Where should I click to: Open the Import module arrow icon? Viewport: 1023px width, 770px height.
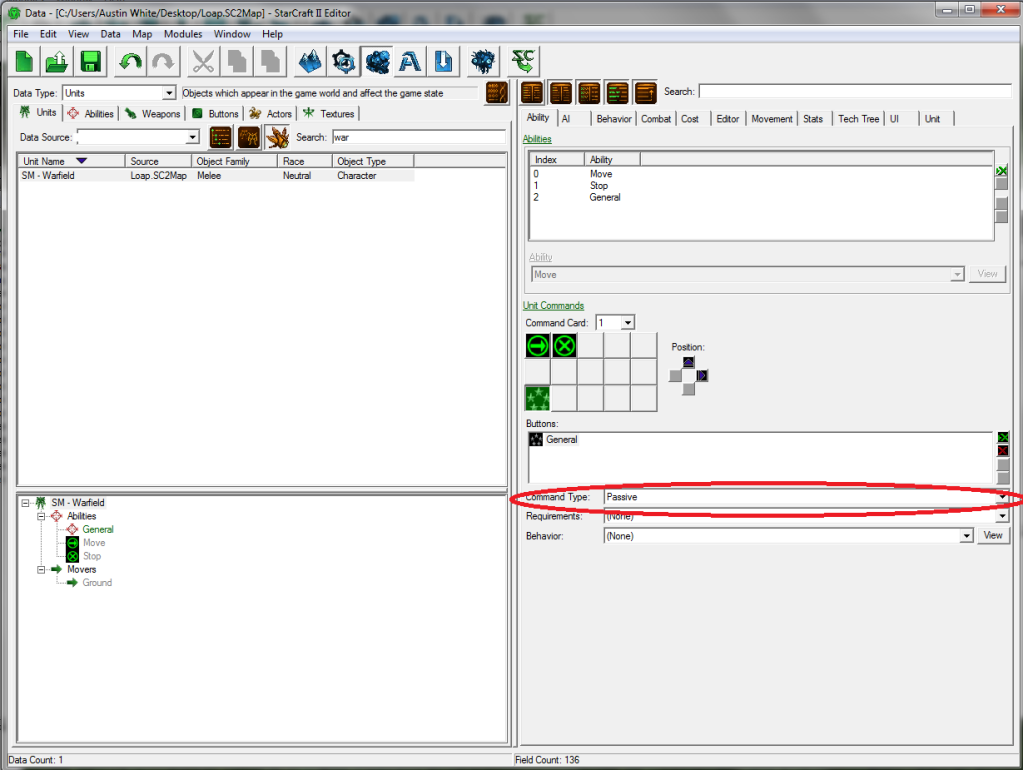(444, 62)
